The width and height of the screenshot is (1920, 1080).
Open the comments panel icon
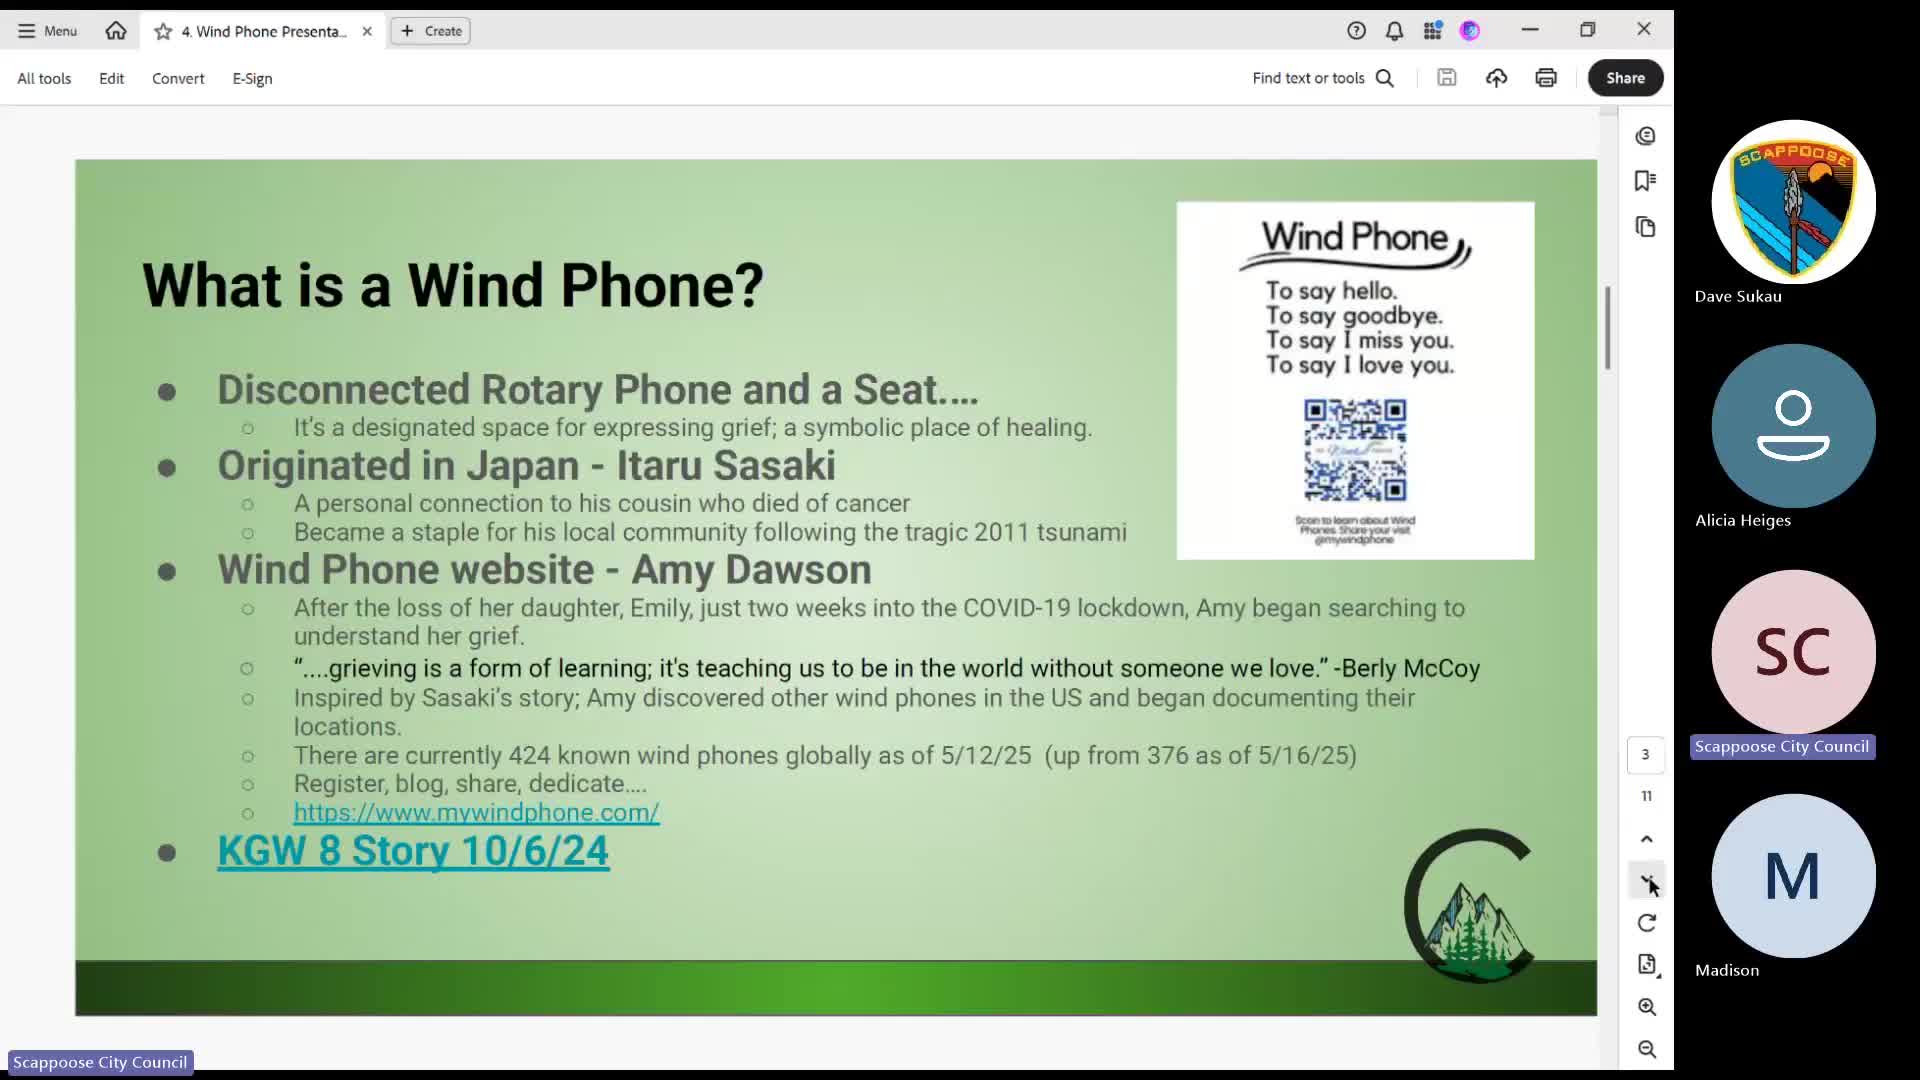(1645, 136)
